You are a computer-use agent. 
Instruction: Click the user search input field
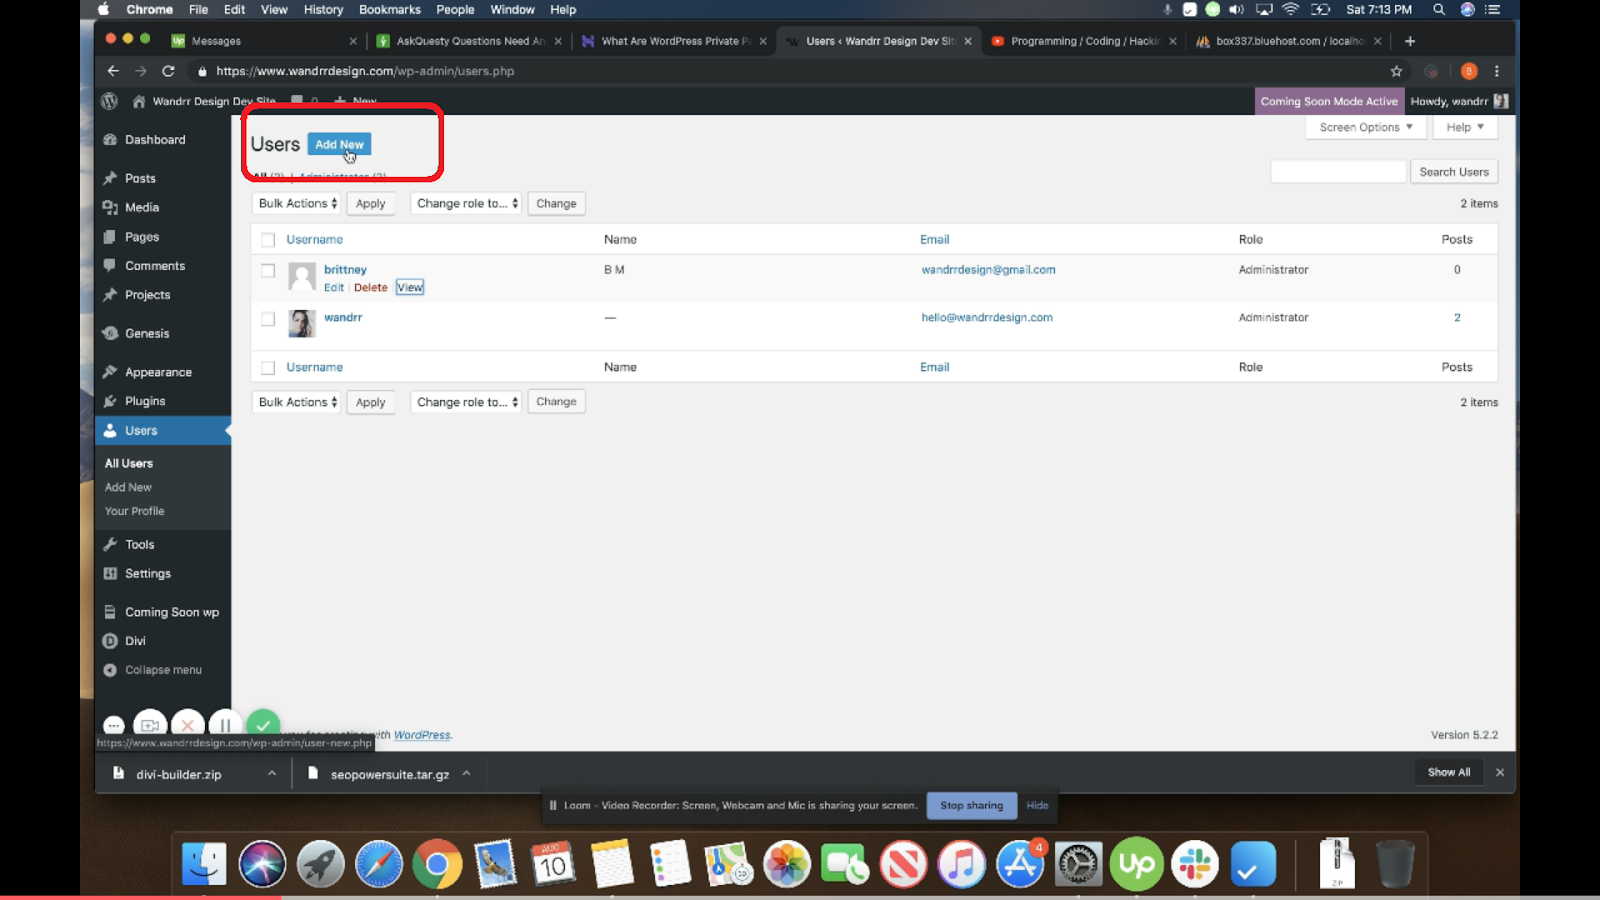pos(1338,171)
